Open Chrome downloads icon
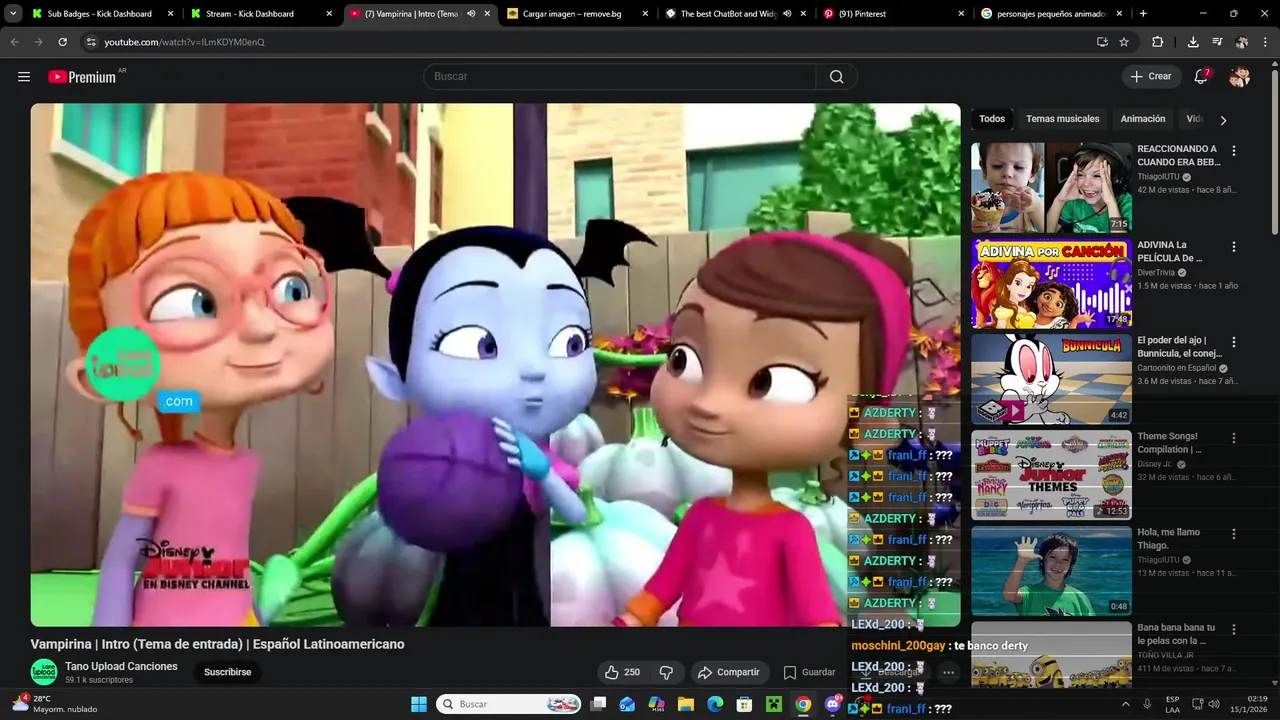The height and width of the screenshot is (720, 1280). click(x=1193, y=42)
